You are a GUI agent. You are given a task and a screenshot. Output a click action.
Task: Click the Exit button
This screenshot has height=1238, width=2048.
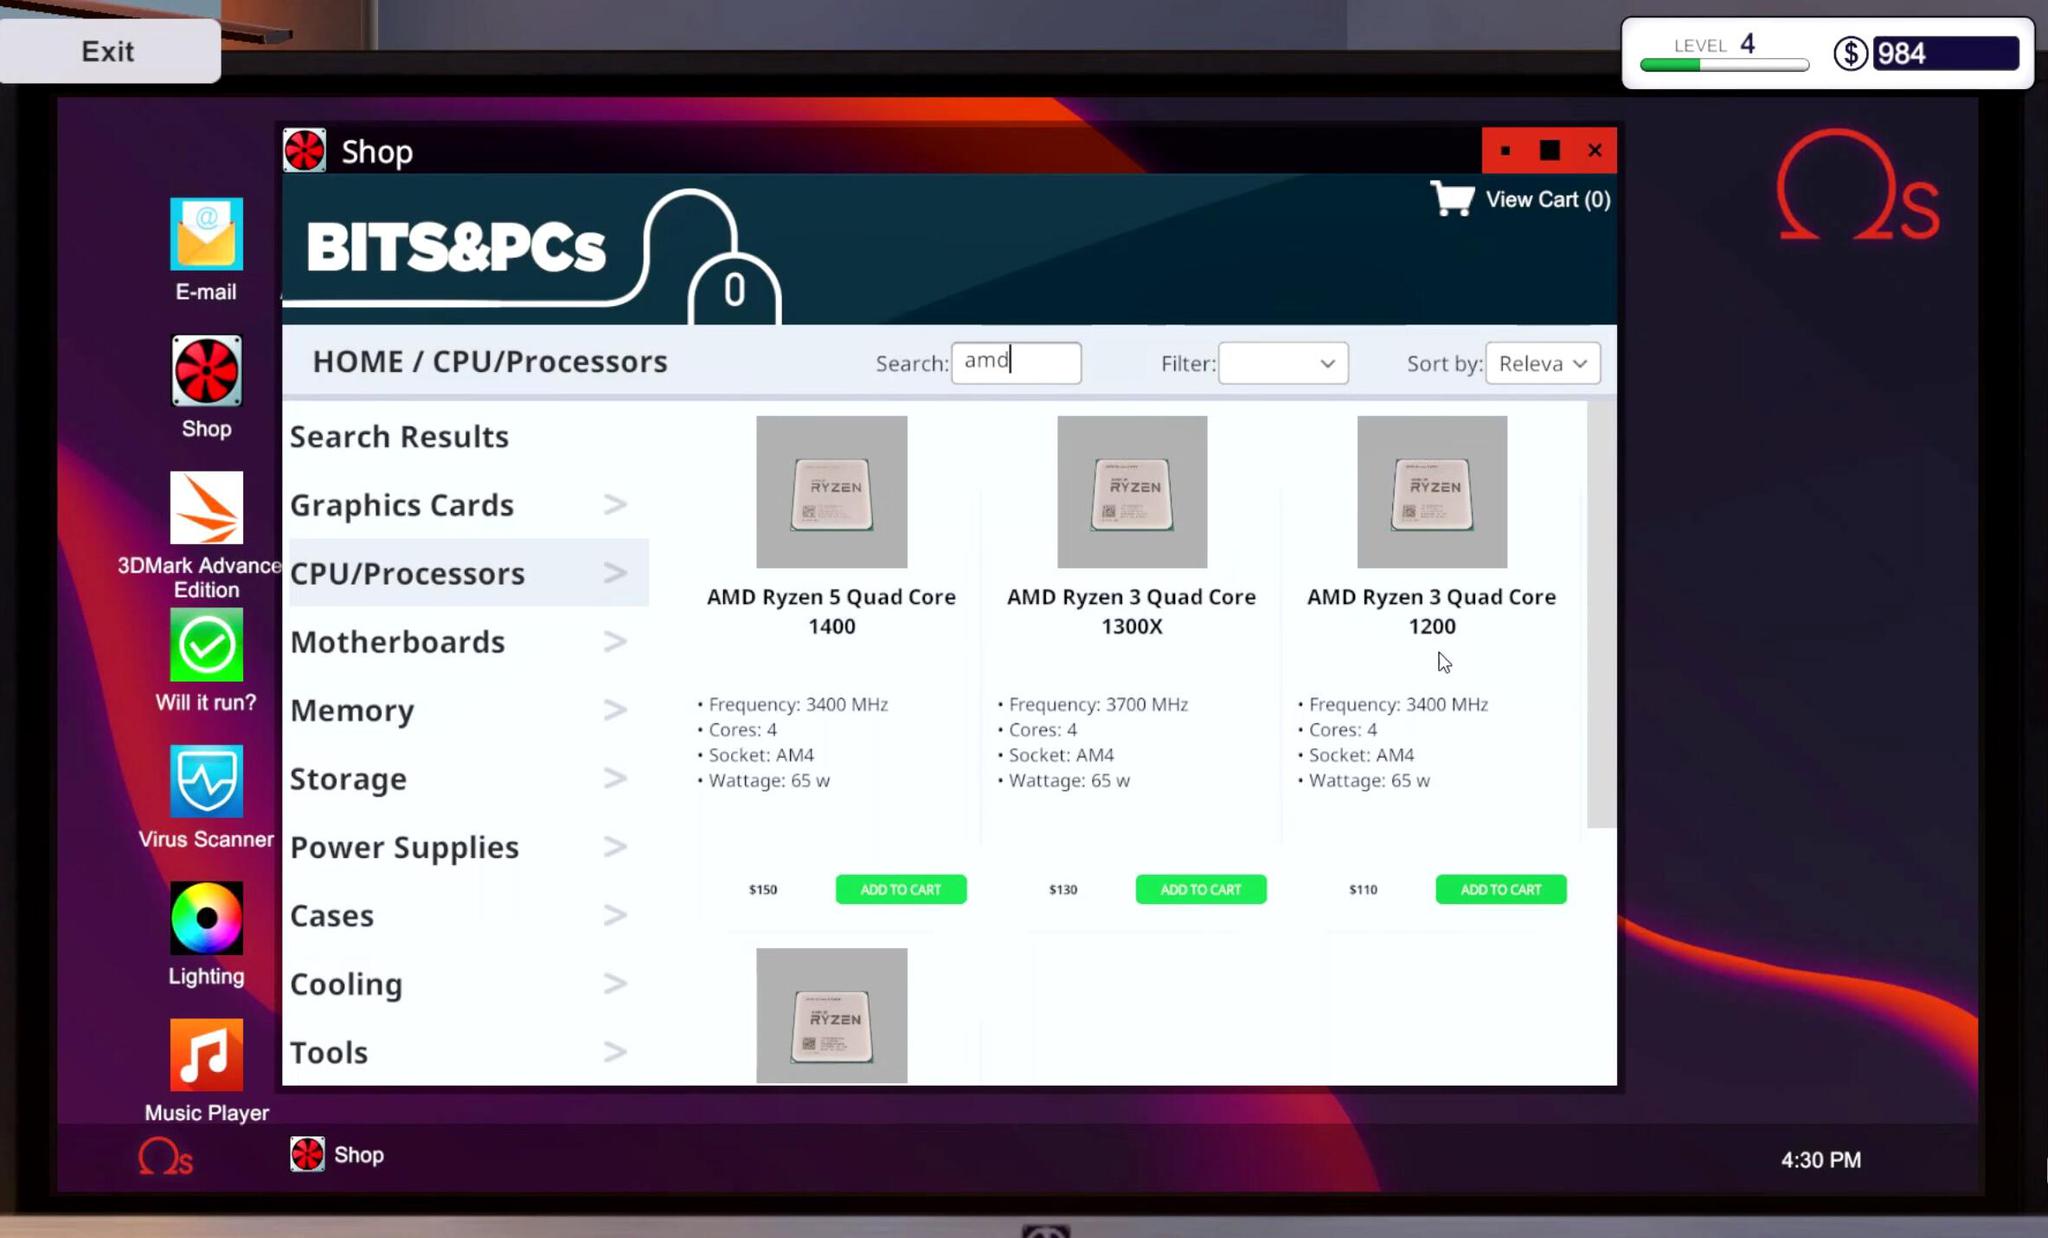coord(108,51)
